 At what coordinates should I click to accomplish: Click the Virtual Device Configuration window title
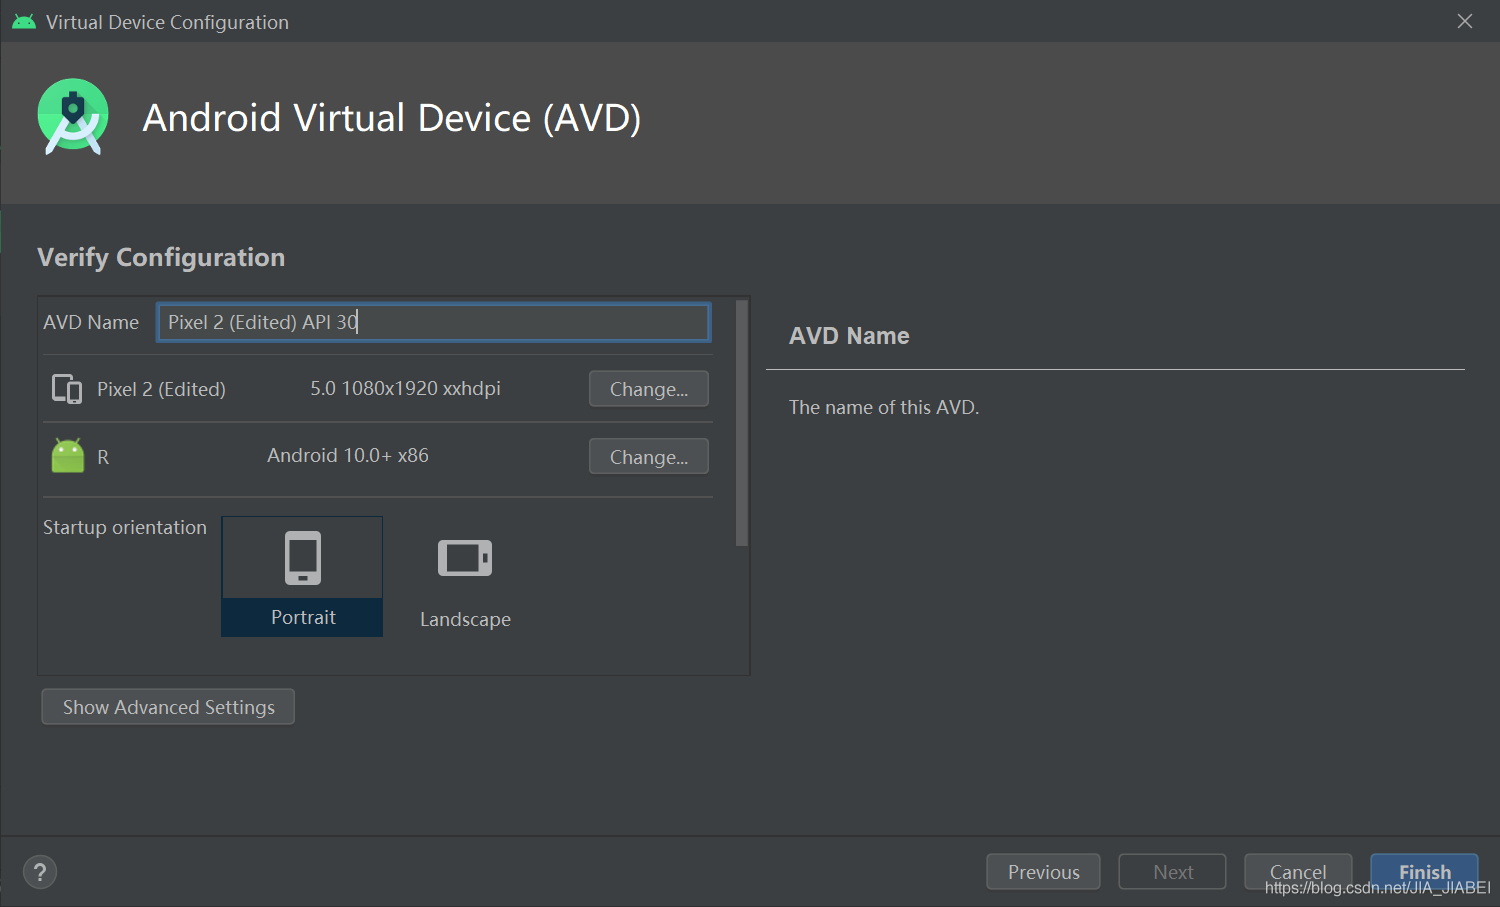(167, 22)
